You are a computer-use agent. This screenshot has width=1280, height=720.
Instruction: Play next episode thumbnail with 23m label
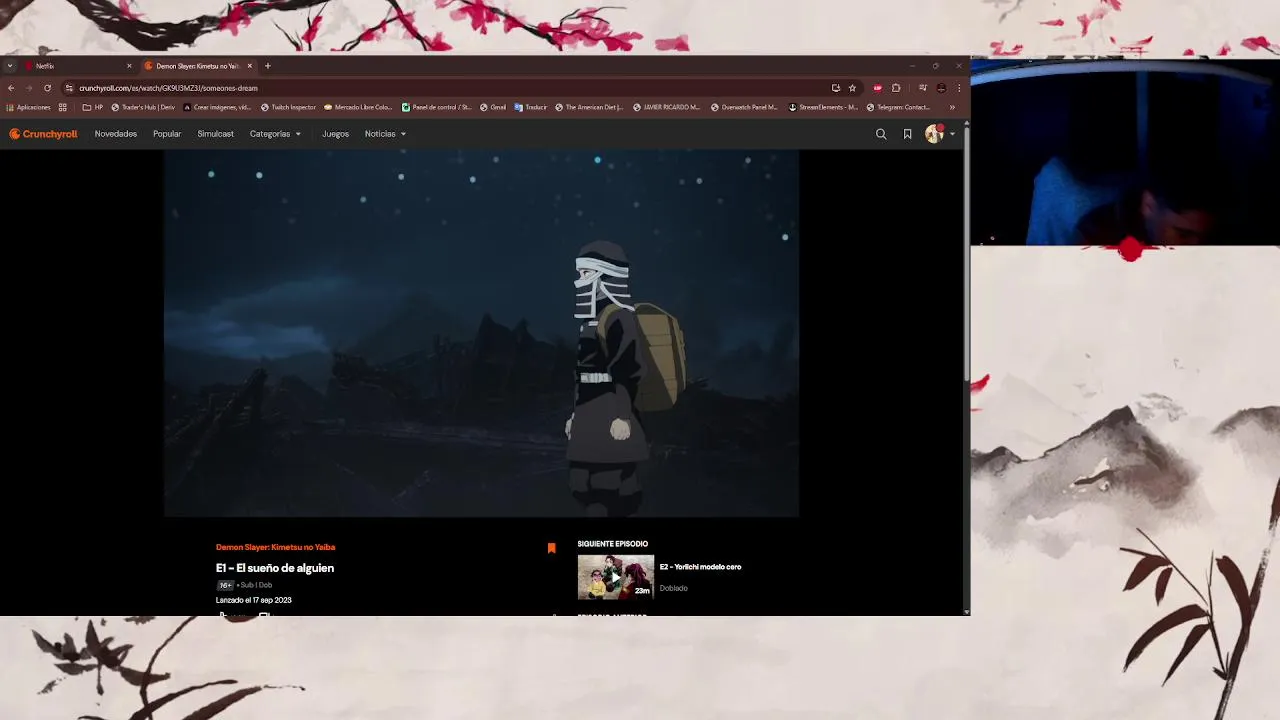615,577
